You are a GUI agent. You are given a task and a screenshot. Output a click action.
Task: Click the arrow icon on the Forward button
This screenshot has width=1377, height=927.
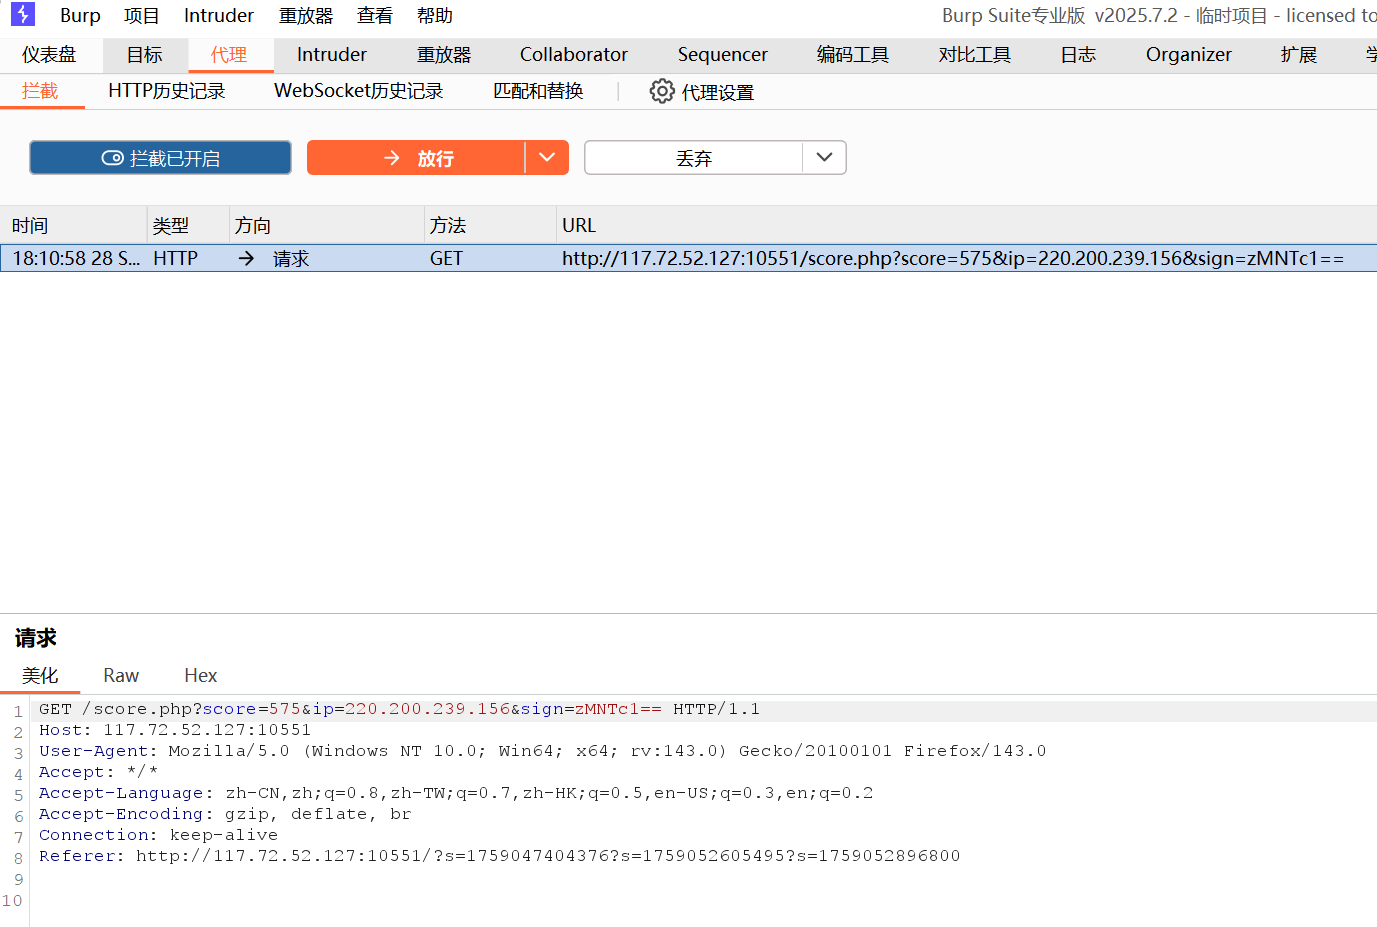coord(392,158)
